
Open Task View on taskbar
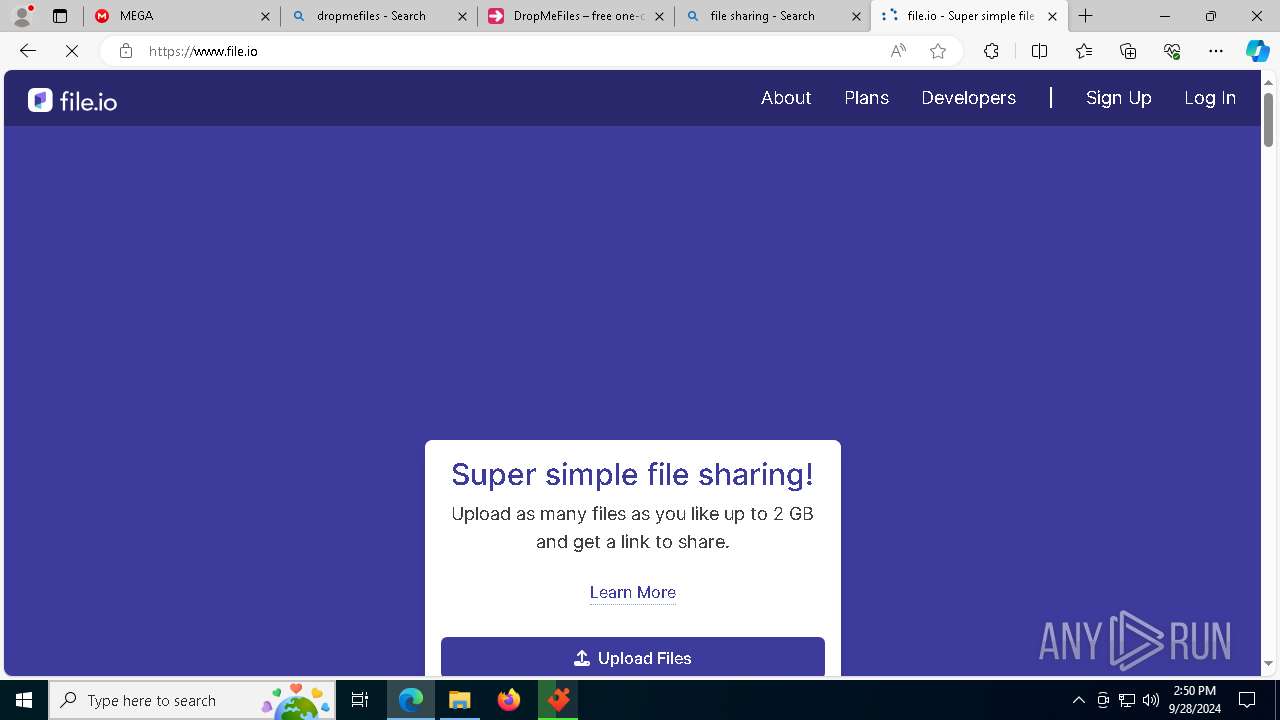(360, 700)
